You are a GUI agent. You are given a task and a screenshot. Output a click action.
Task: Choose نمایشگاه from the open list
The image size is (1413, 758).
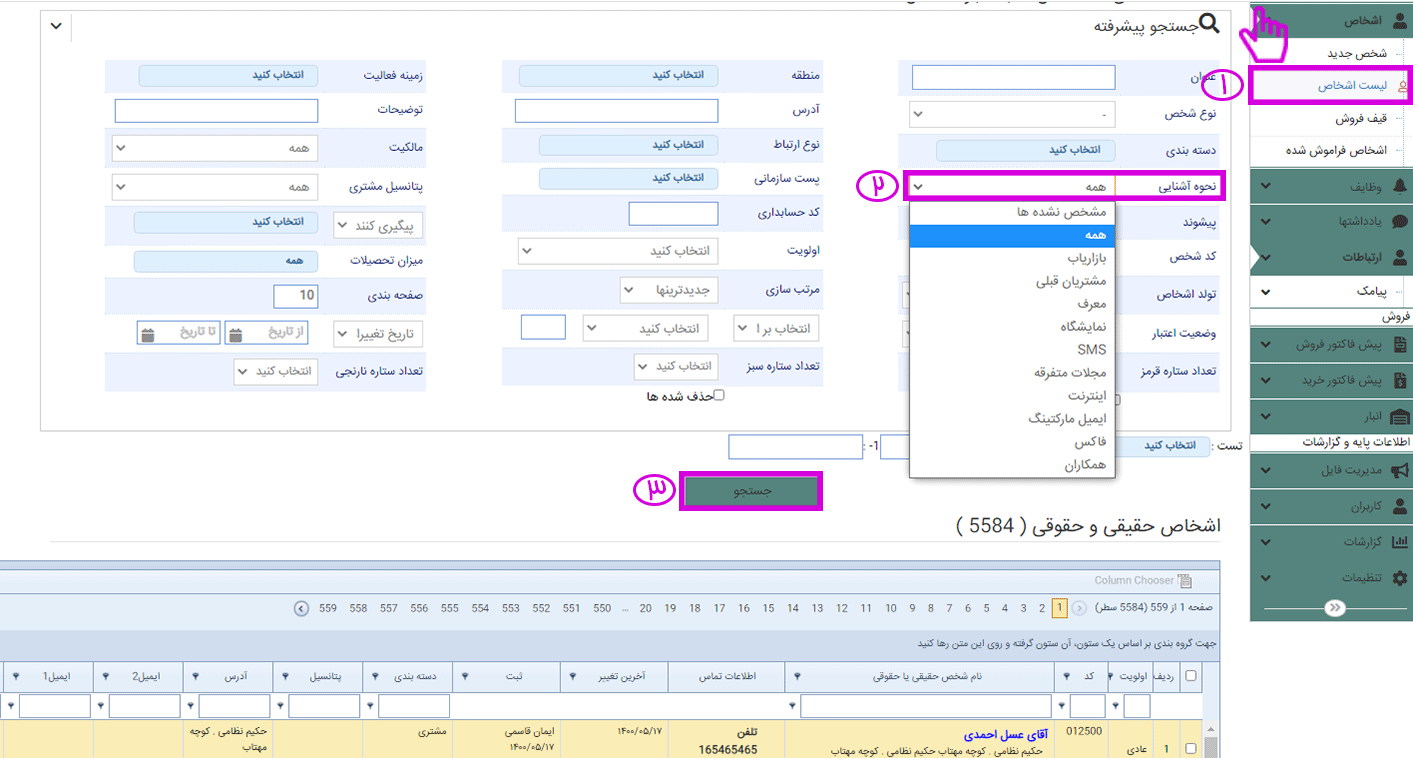point(1012,327)
